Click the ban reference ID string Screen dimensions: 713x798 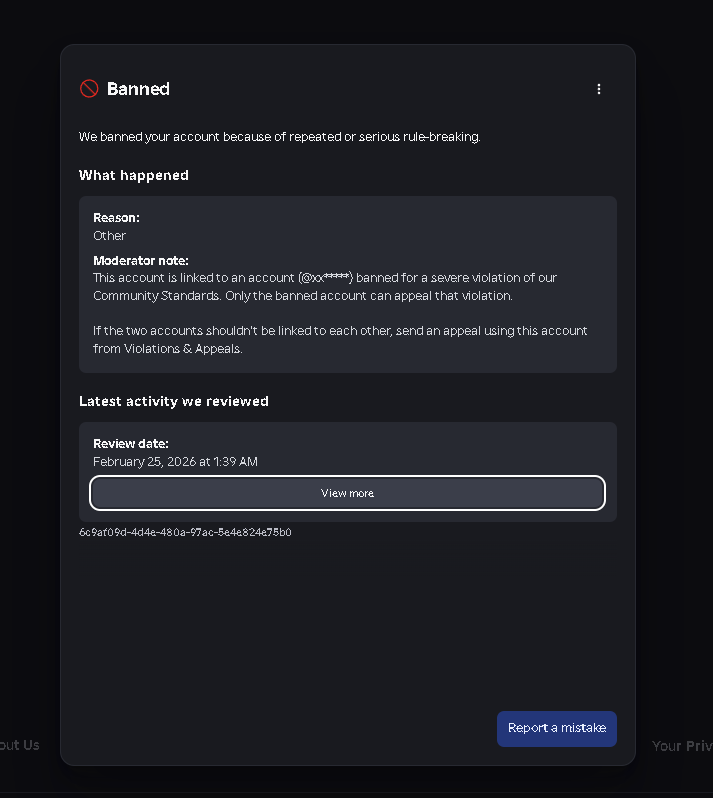click(x=185, y=533)
